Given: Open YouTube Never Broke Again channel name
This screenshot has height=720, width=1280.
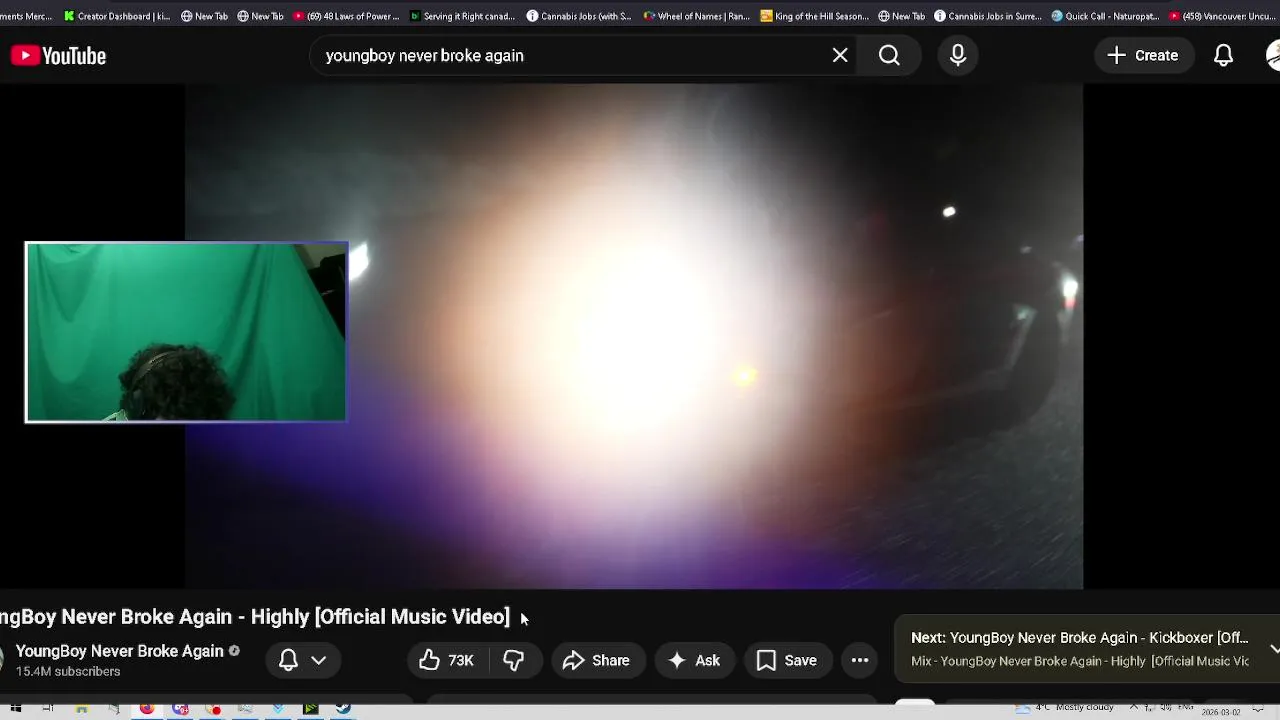Looking at the screenshot, I should pos(120,651).
